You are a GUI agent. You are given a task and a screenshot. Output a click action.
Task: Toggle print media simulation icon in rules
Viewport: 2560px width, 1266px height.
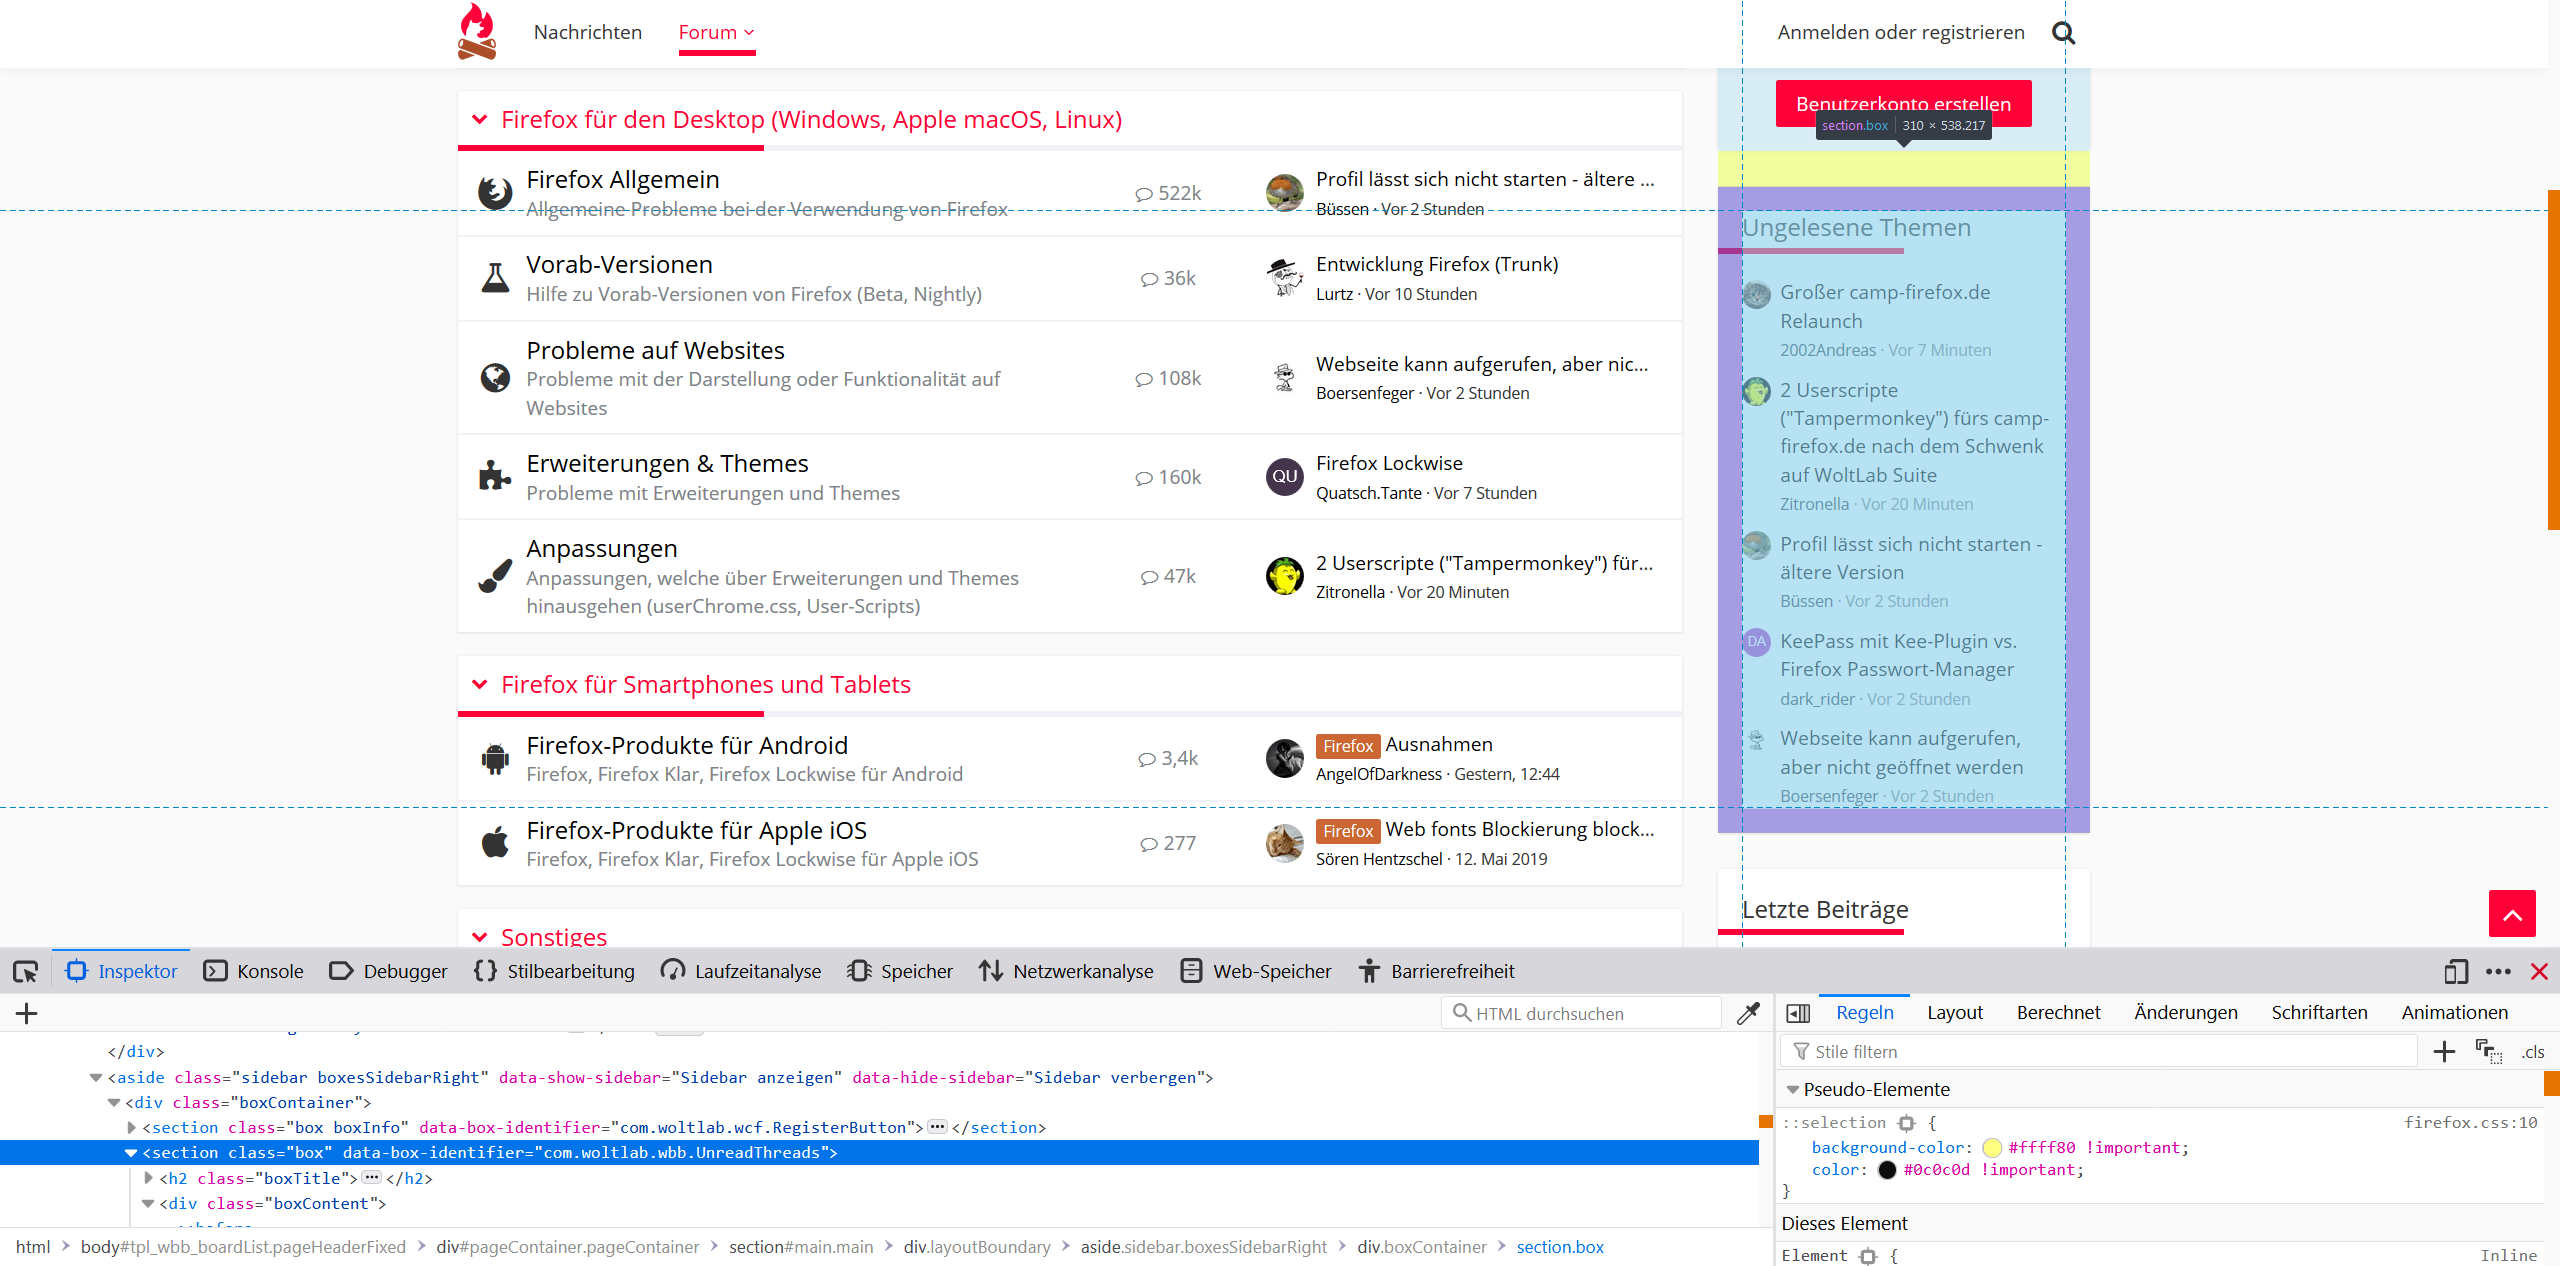pyautogui.click(x=2488, y=1051)
